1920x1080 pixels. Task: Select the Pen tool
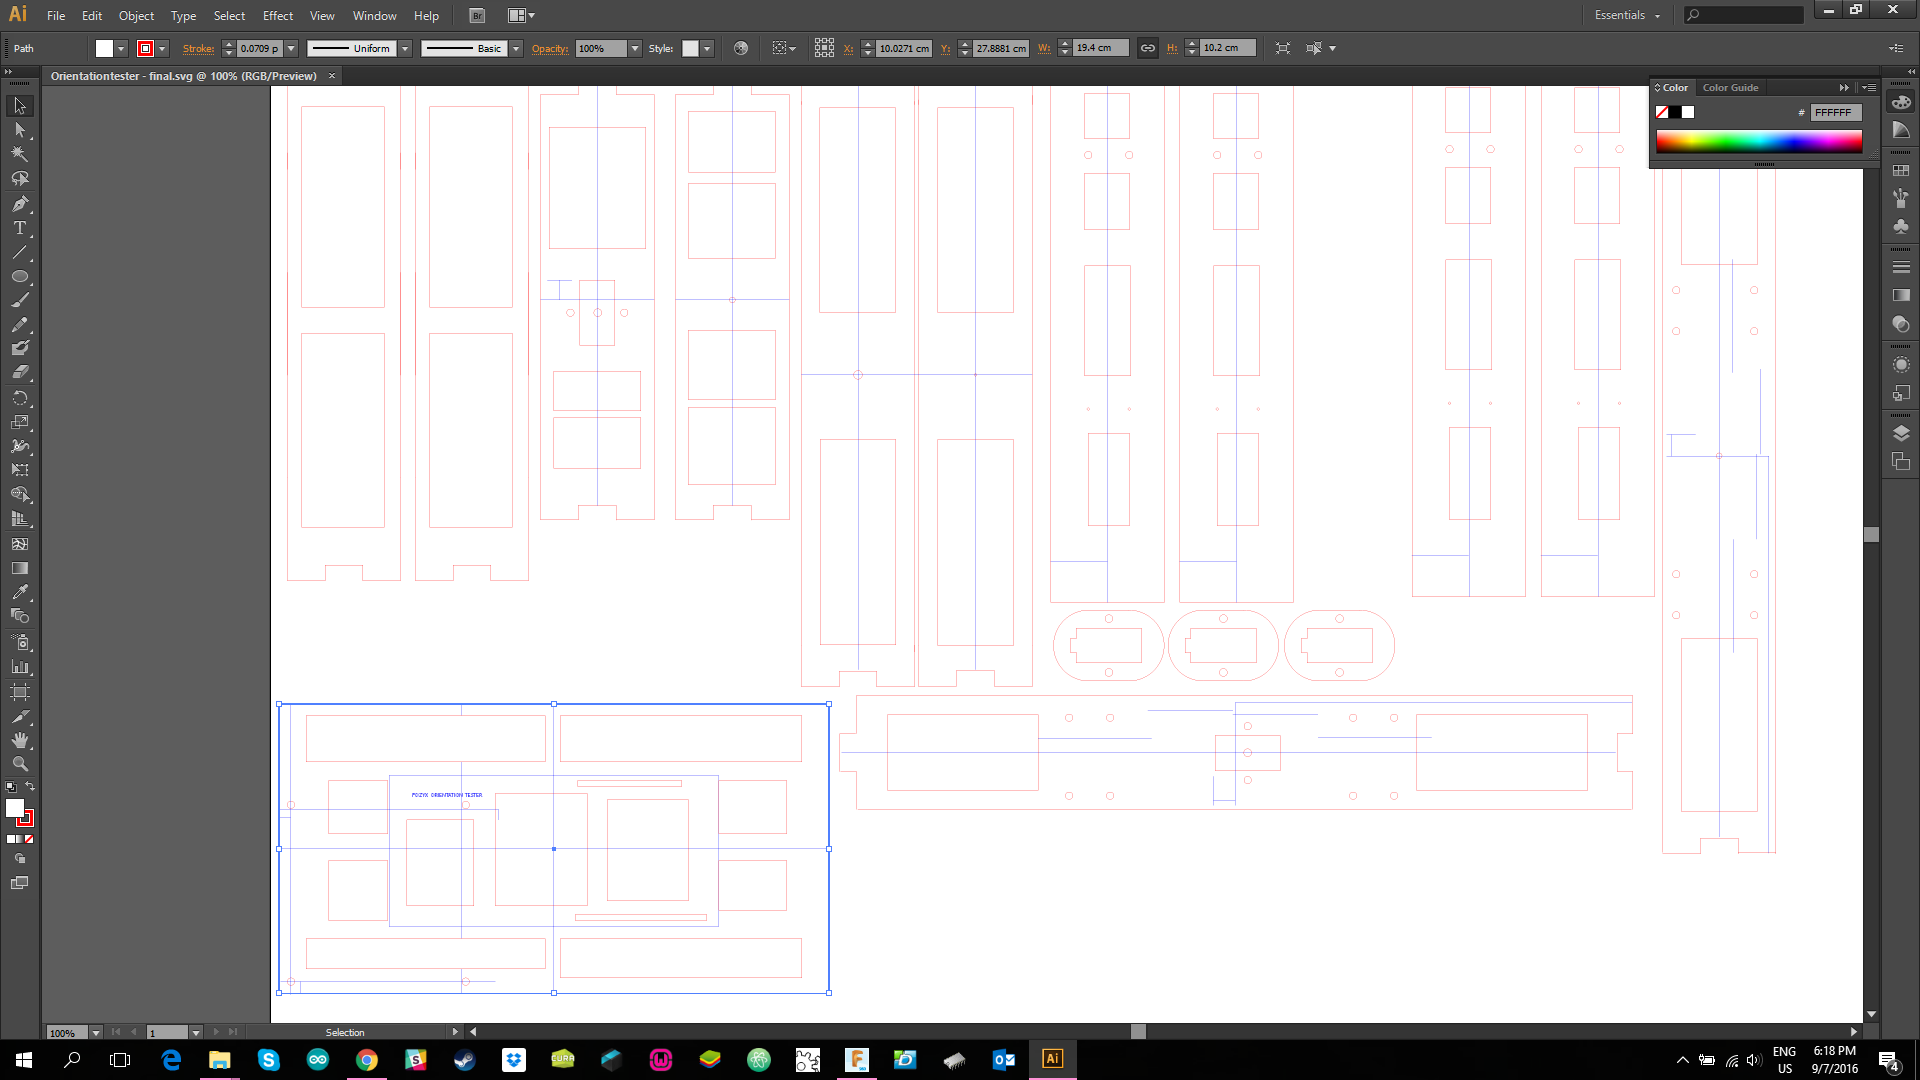click(x=19, y=204)
